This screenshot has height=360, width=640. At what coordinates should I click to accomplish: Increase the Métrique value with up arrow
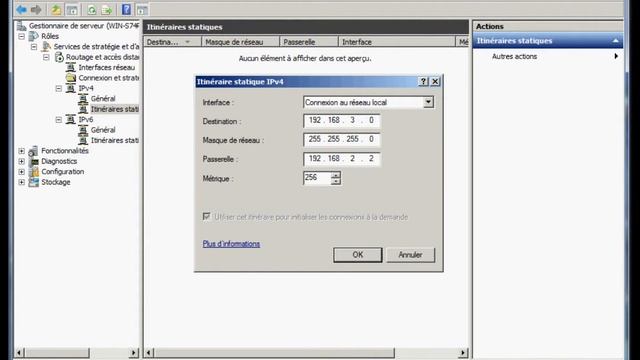tap(336, 175)
